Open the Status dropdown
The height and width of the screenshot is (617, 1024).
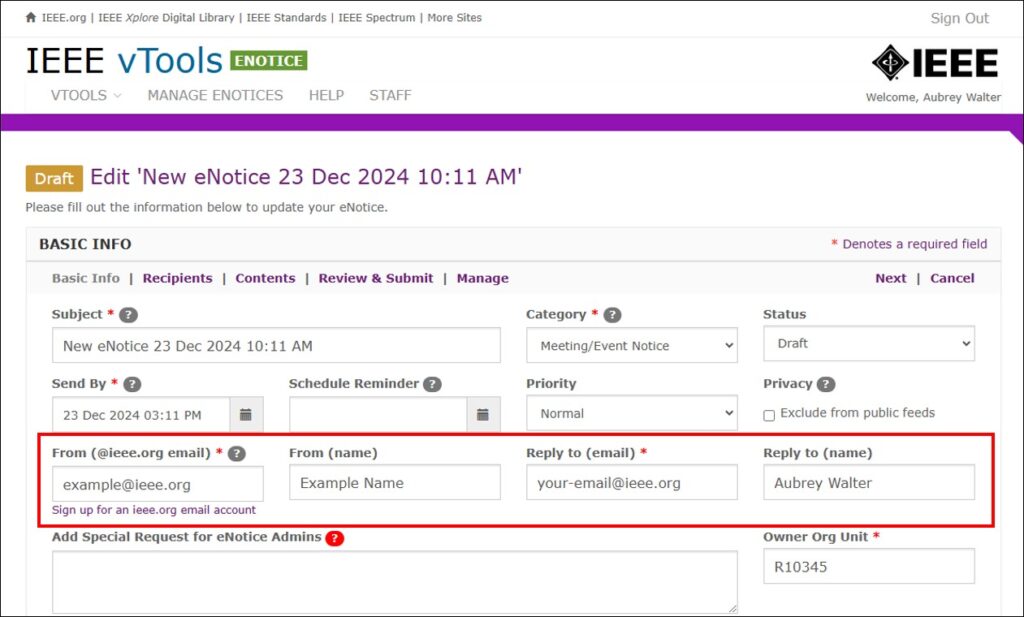click(x=869, y=343)
